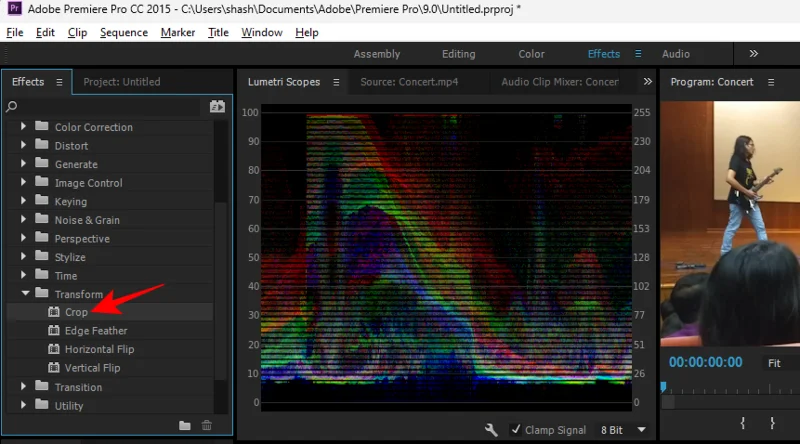Screen dimensions: 800x444
Task: Open the Effects panel hamburger menu
Action: point(59,82)
